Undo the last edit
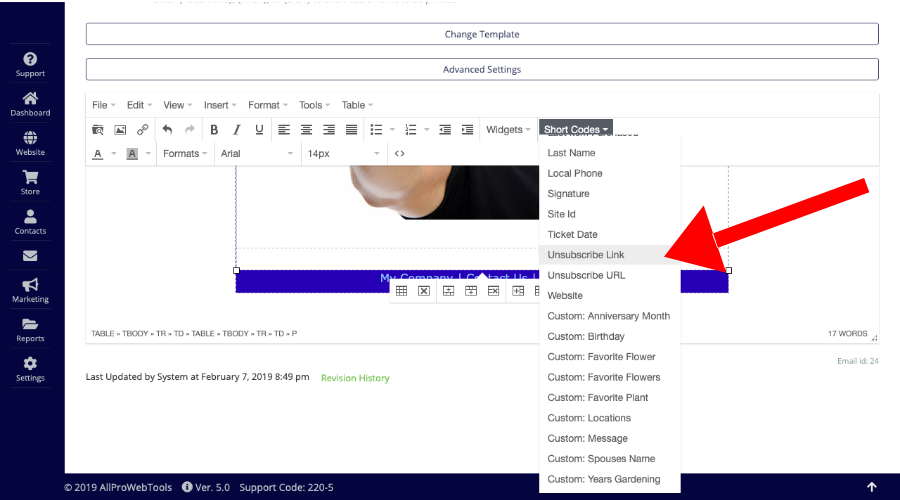Viewport: 900px width, 500px height. (x=167, y=130)
